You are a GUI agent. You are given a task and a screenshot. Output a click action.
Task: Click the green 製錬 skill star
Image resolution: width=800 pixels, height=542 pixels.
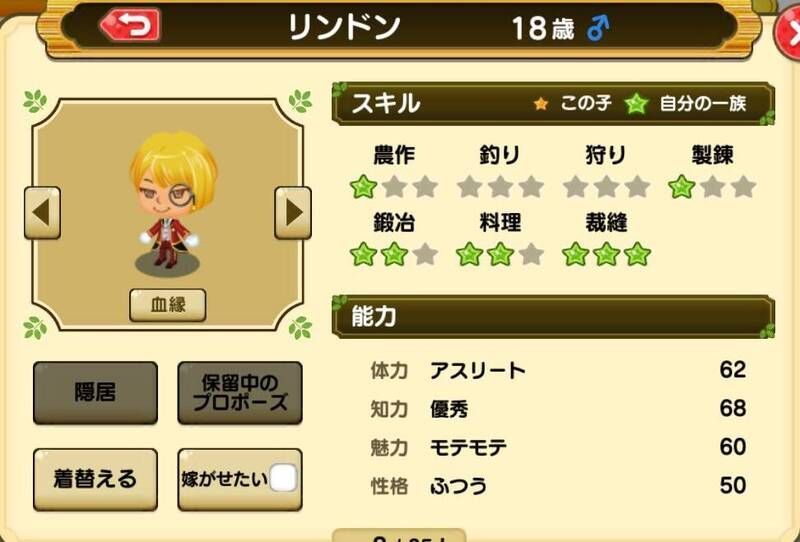click(x=682, y=187)
